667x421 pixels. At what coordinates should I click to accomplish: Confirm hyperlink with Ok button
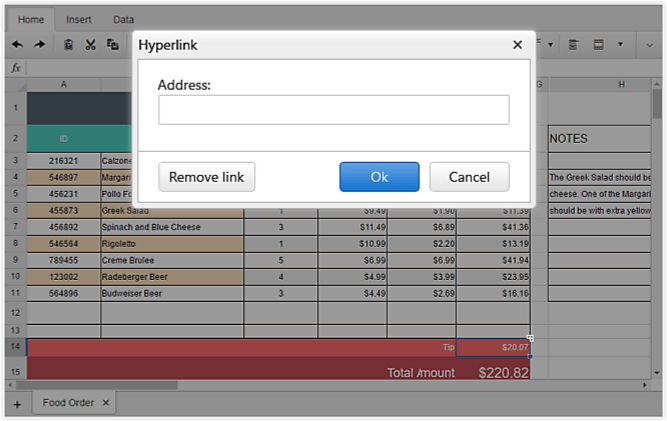[379, 177]
